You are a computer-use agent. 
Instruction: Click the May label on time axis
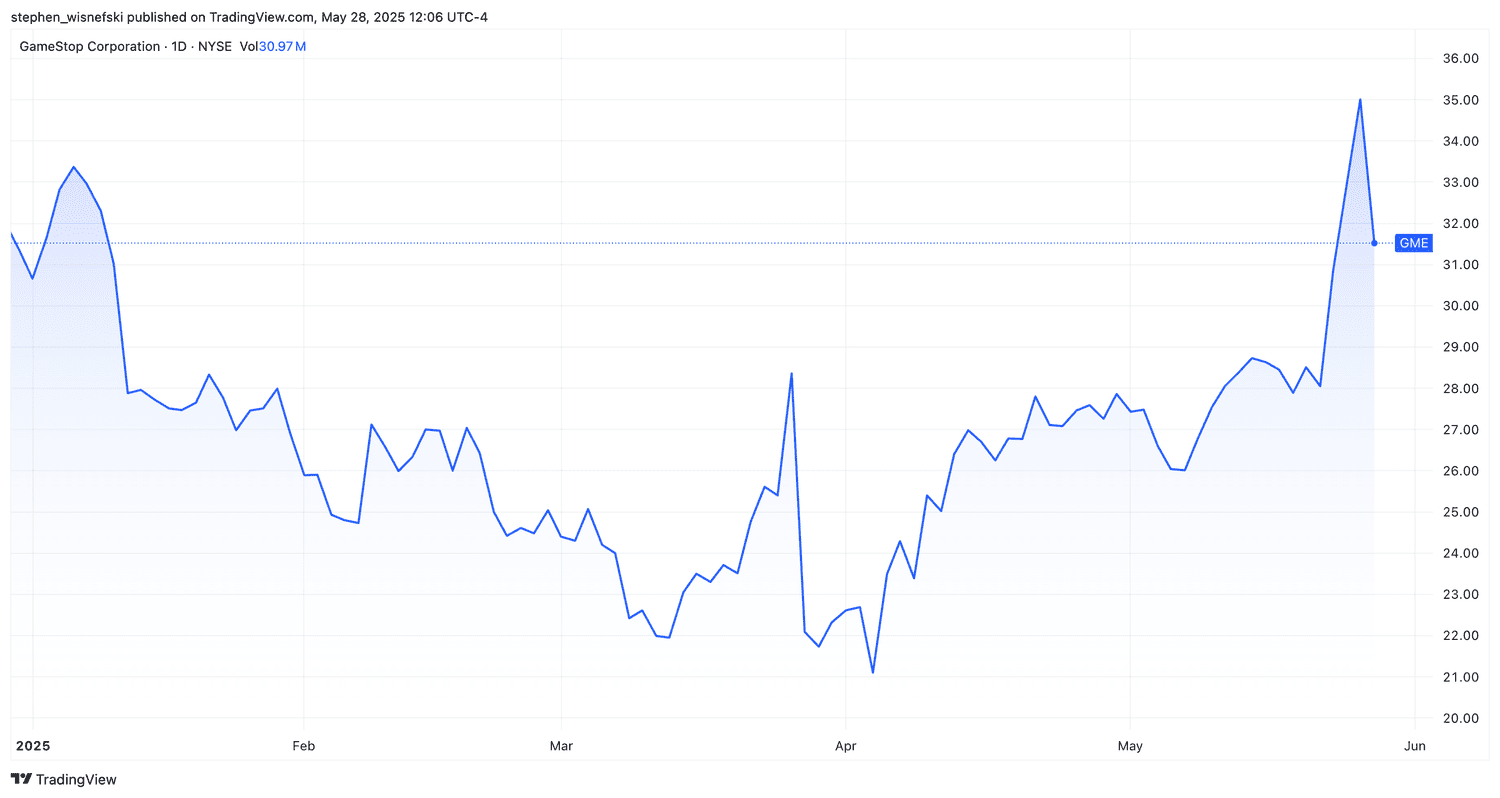tap(1130, 746)
